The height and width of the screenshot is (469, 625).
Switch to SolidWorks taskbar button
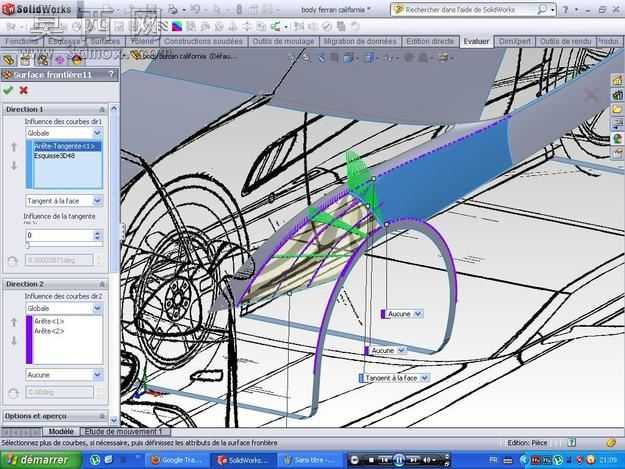point(243,460)
